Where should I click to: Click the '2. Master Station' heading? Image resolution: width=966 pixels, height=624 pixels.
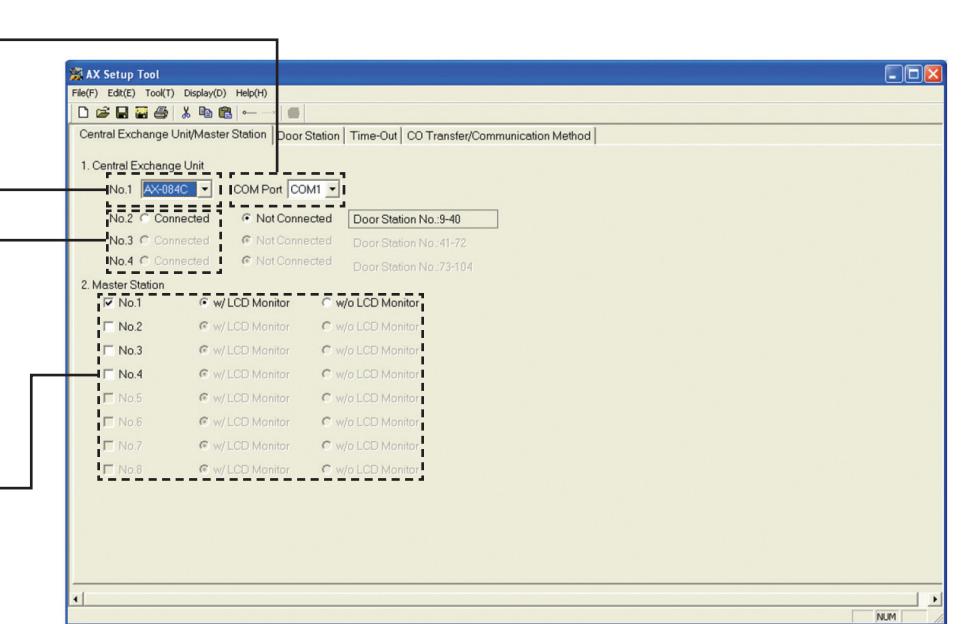click(x=123, y=285)
